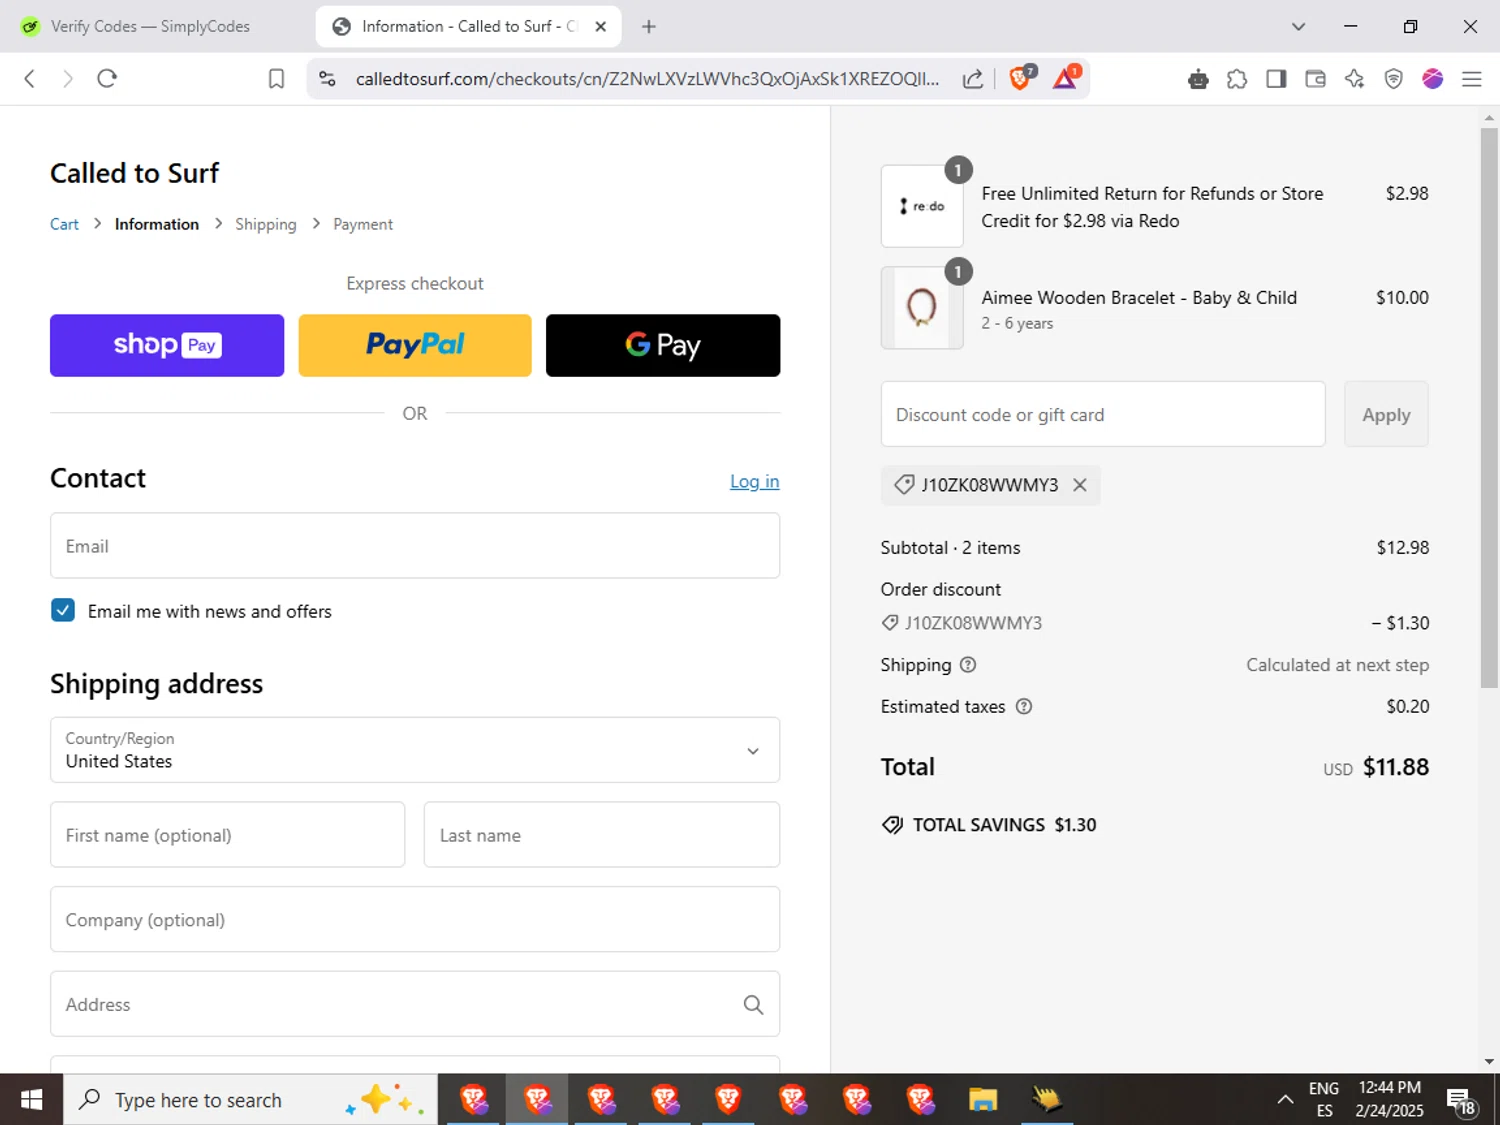Click the scrollbar down arrow
Viewport: 1500px width, 1125px height.
(x=1489, y=1062)
